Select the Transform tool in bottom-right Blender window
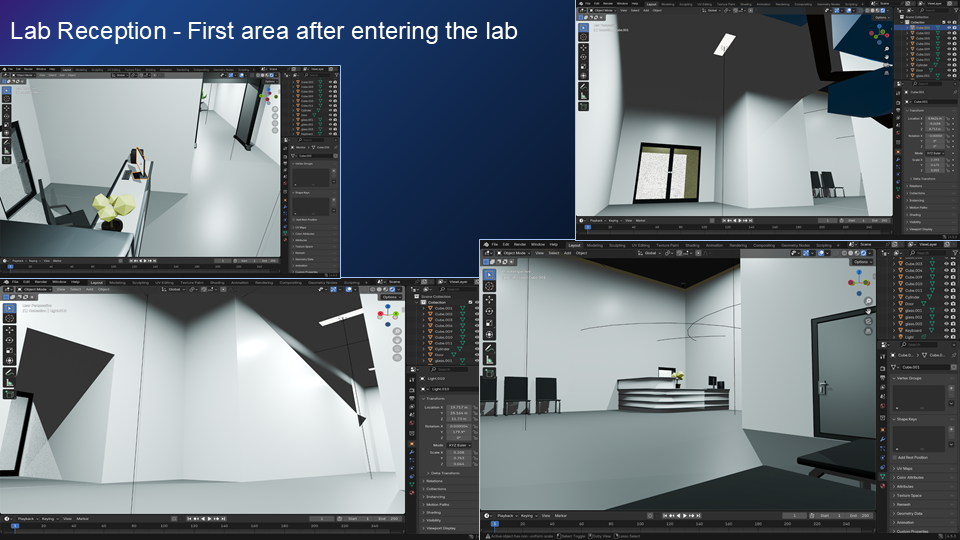960x540 pixels. coord(489,334)
